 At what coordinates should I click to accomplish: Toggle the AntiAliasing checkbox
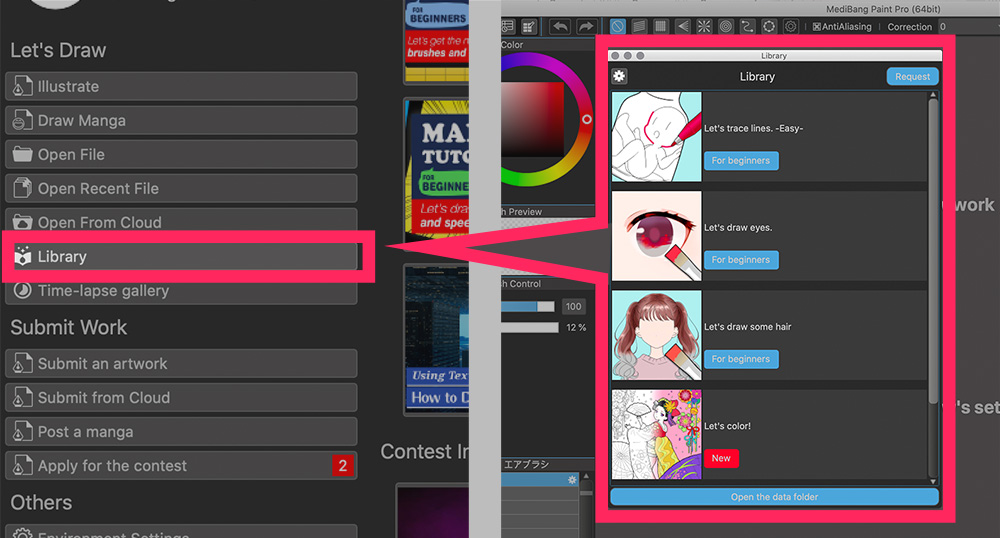816,27
